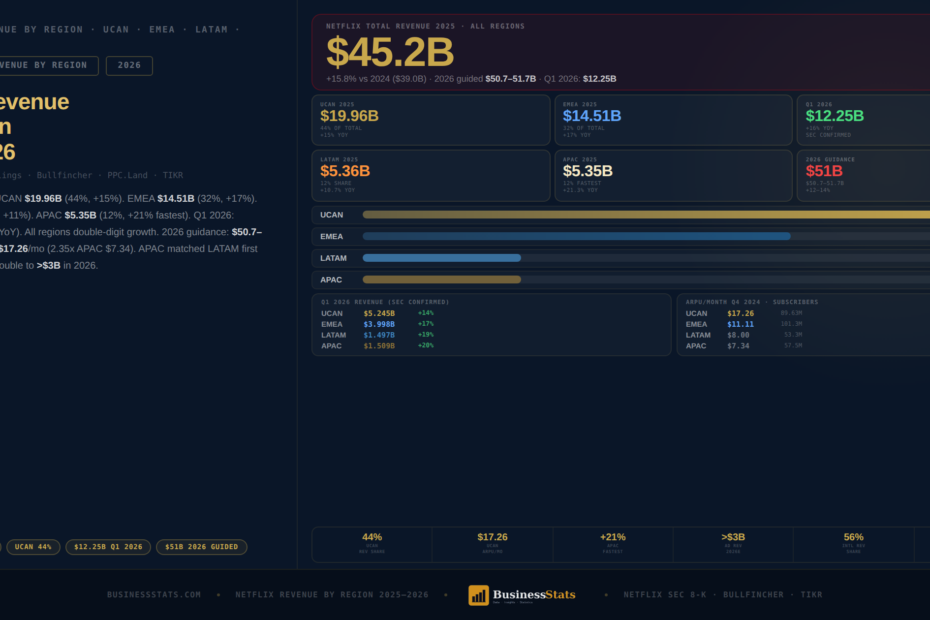Click the 2026 Guidance $51B card

tap(864, 176)
